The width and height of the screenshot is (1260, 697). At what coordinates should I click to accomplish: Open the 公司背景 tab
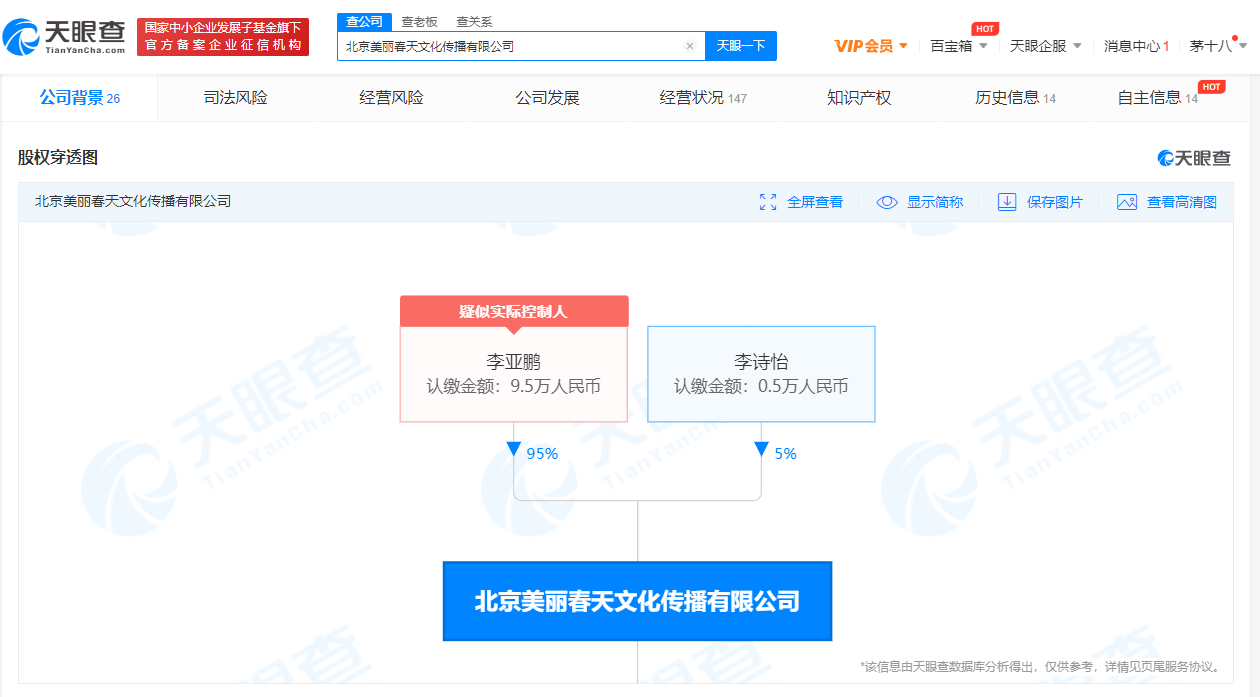pyautogui.click(x=80, y=98)
